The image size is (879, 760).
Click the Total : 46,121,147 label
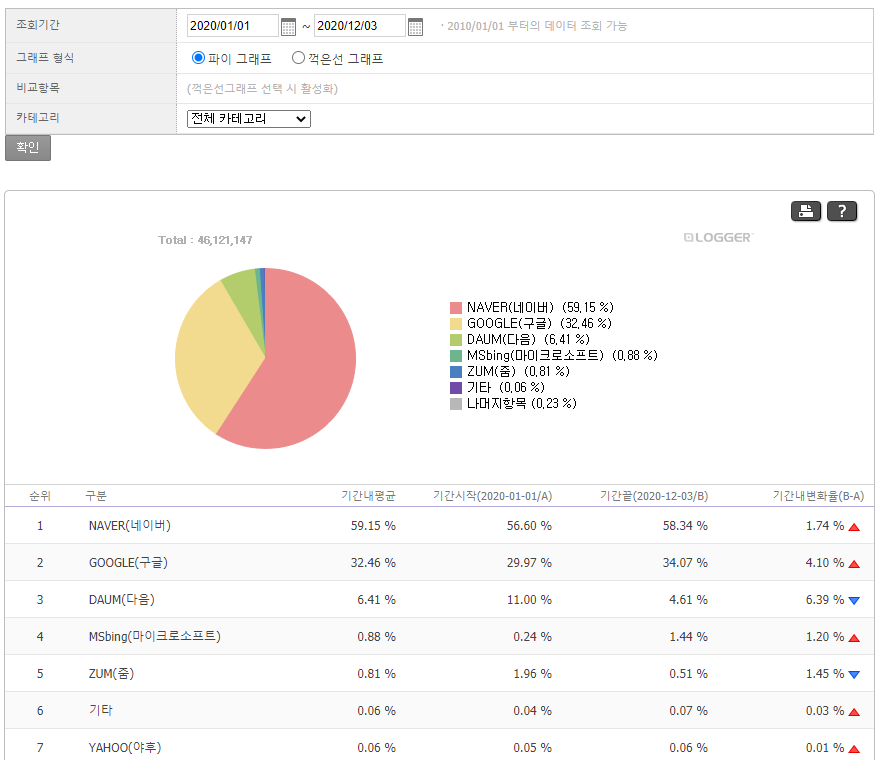205,240
